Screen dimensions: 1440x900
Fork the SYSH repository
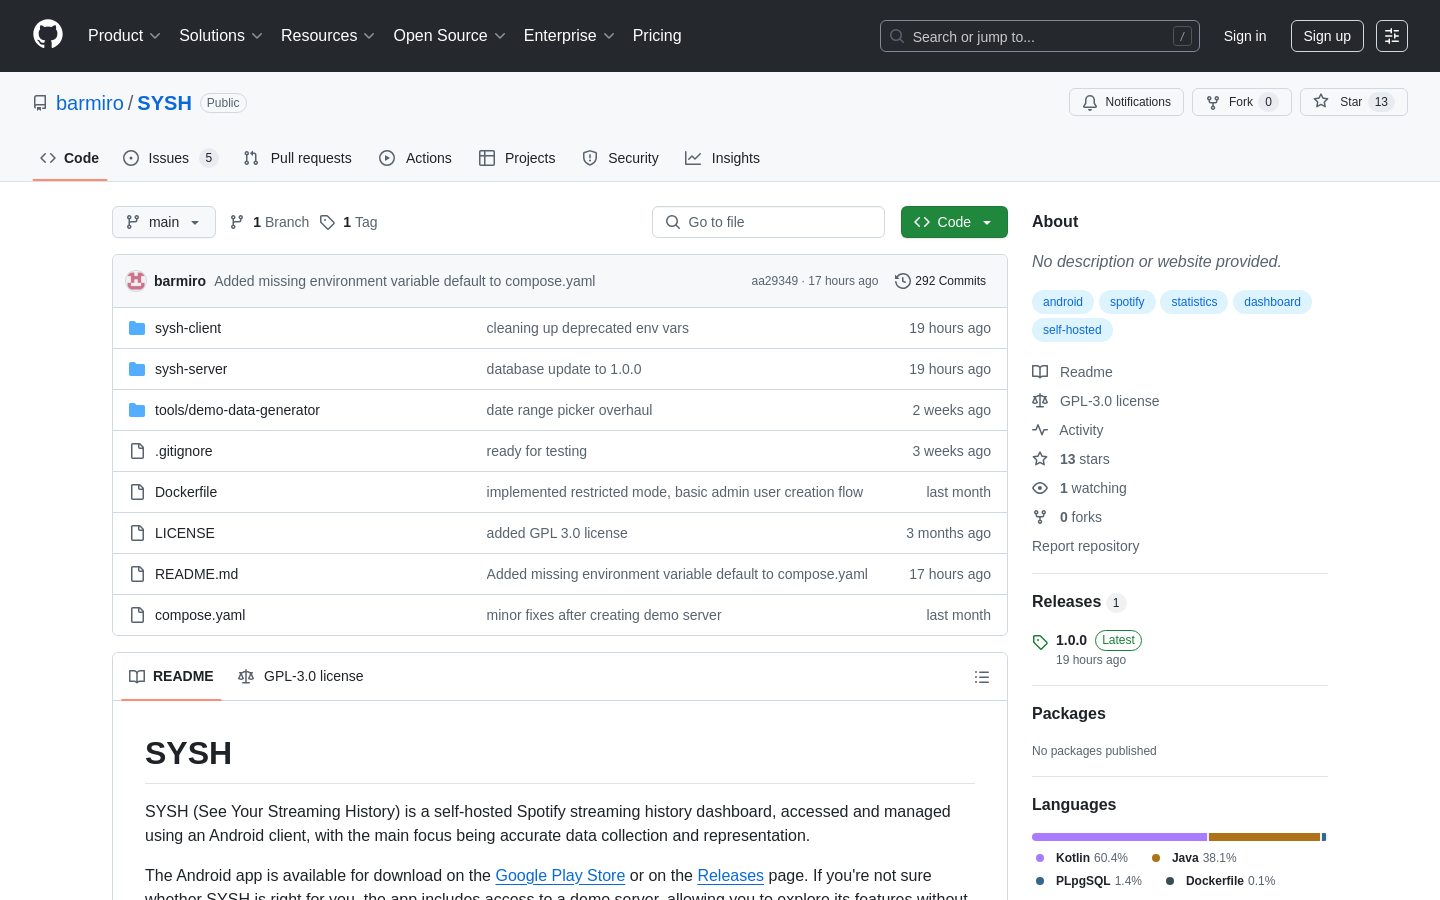pyautogui.click(x=1242, y=102)
